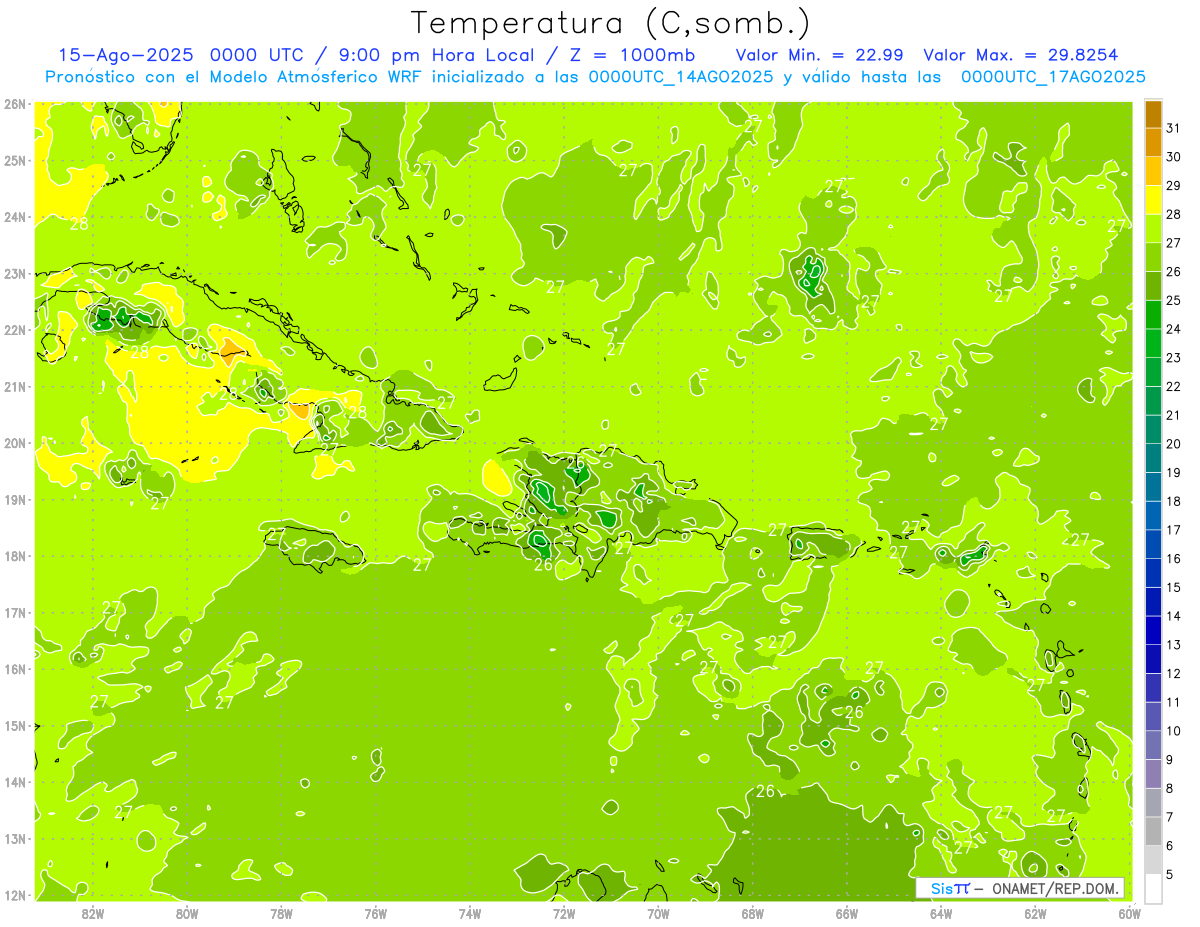Click the "0000UTC_17AGO2025" valid-until time
Viewport: 1200px width, 927px height.
click(x=1053, y=77)
